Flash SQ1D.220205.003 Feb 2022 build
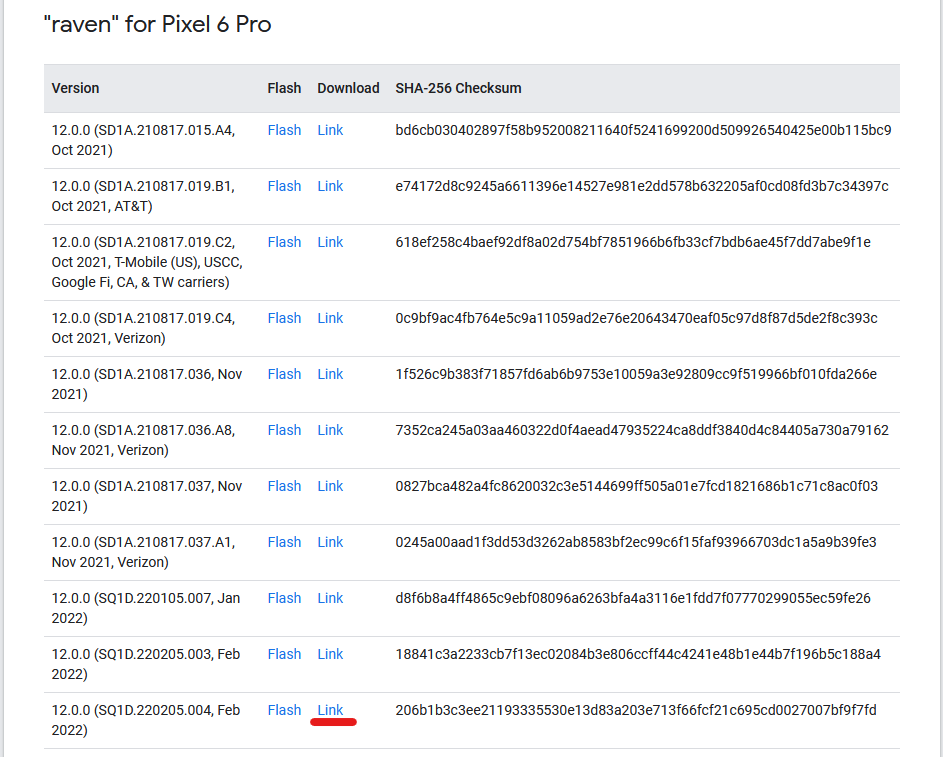943x757 pixels. [x=284, y=653]
